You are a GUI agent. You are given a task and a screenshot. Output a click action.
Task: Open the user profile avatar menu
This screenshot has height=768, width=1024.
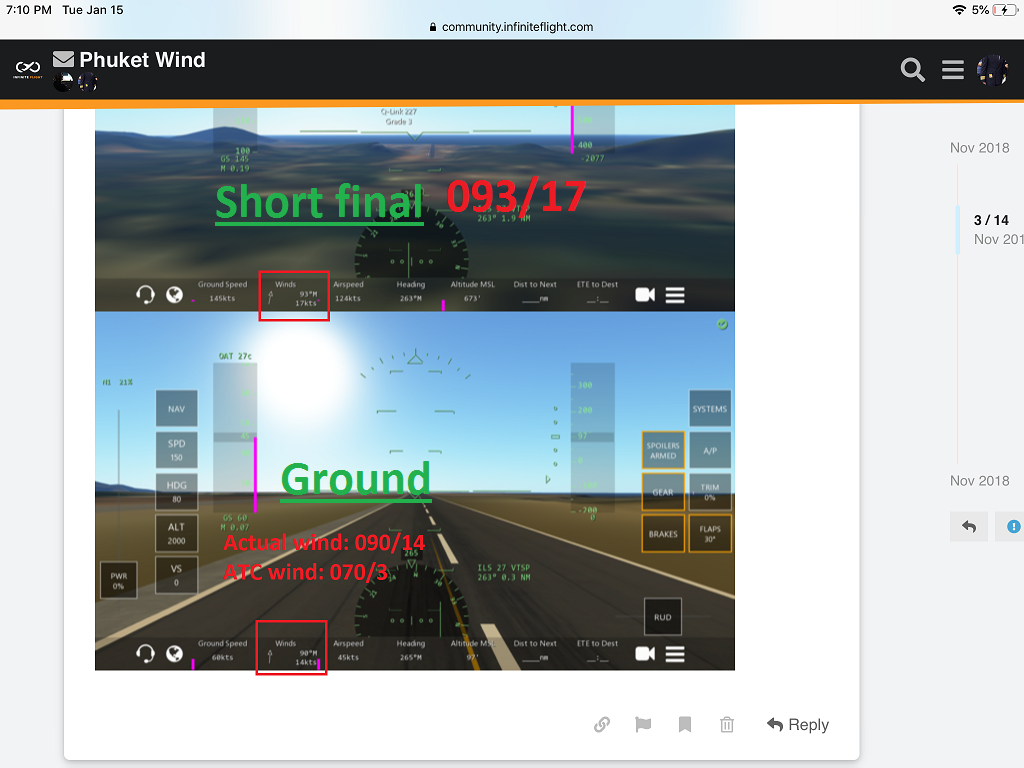pos(992,70)
